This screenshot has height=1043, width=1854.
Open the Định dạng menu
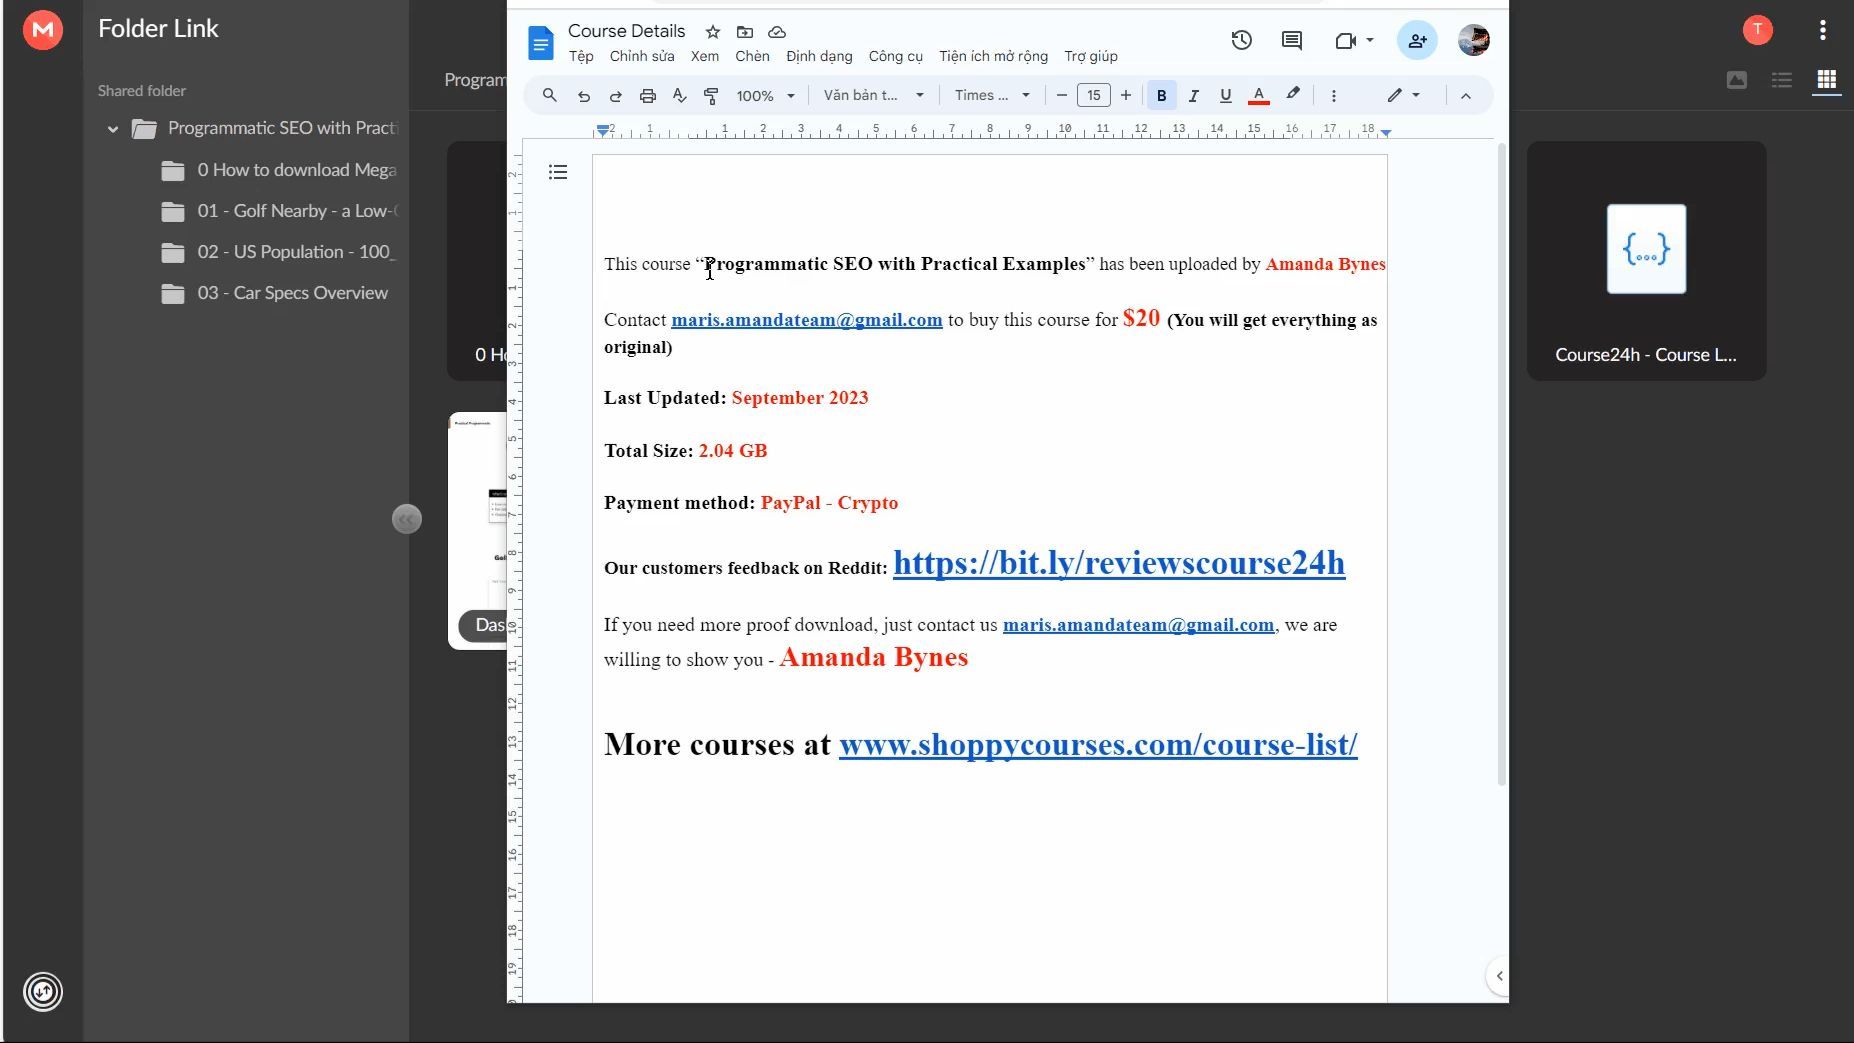tap(818, 56)
